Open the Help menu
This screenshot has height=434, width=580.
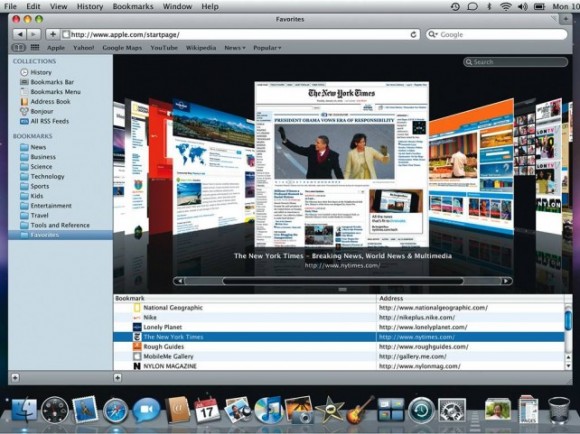[x=210, y=6]
